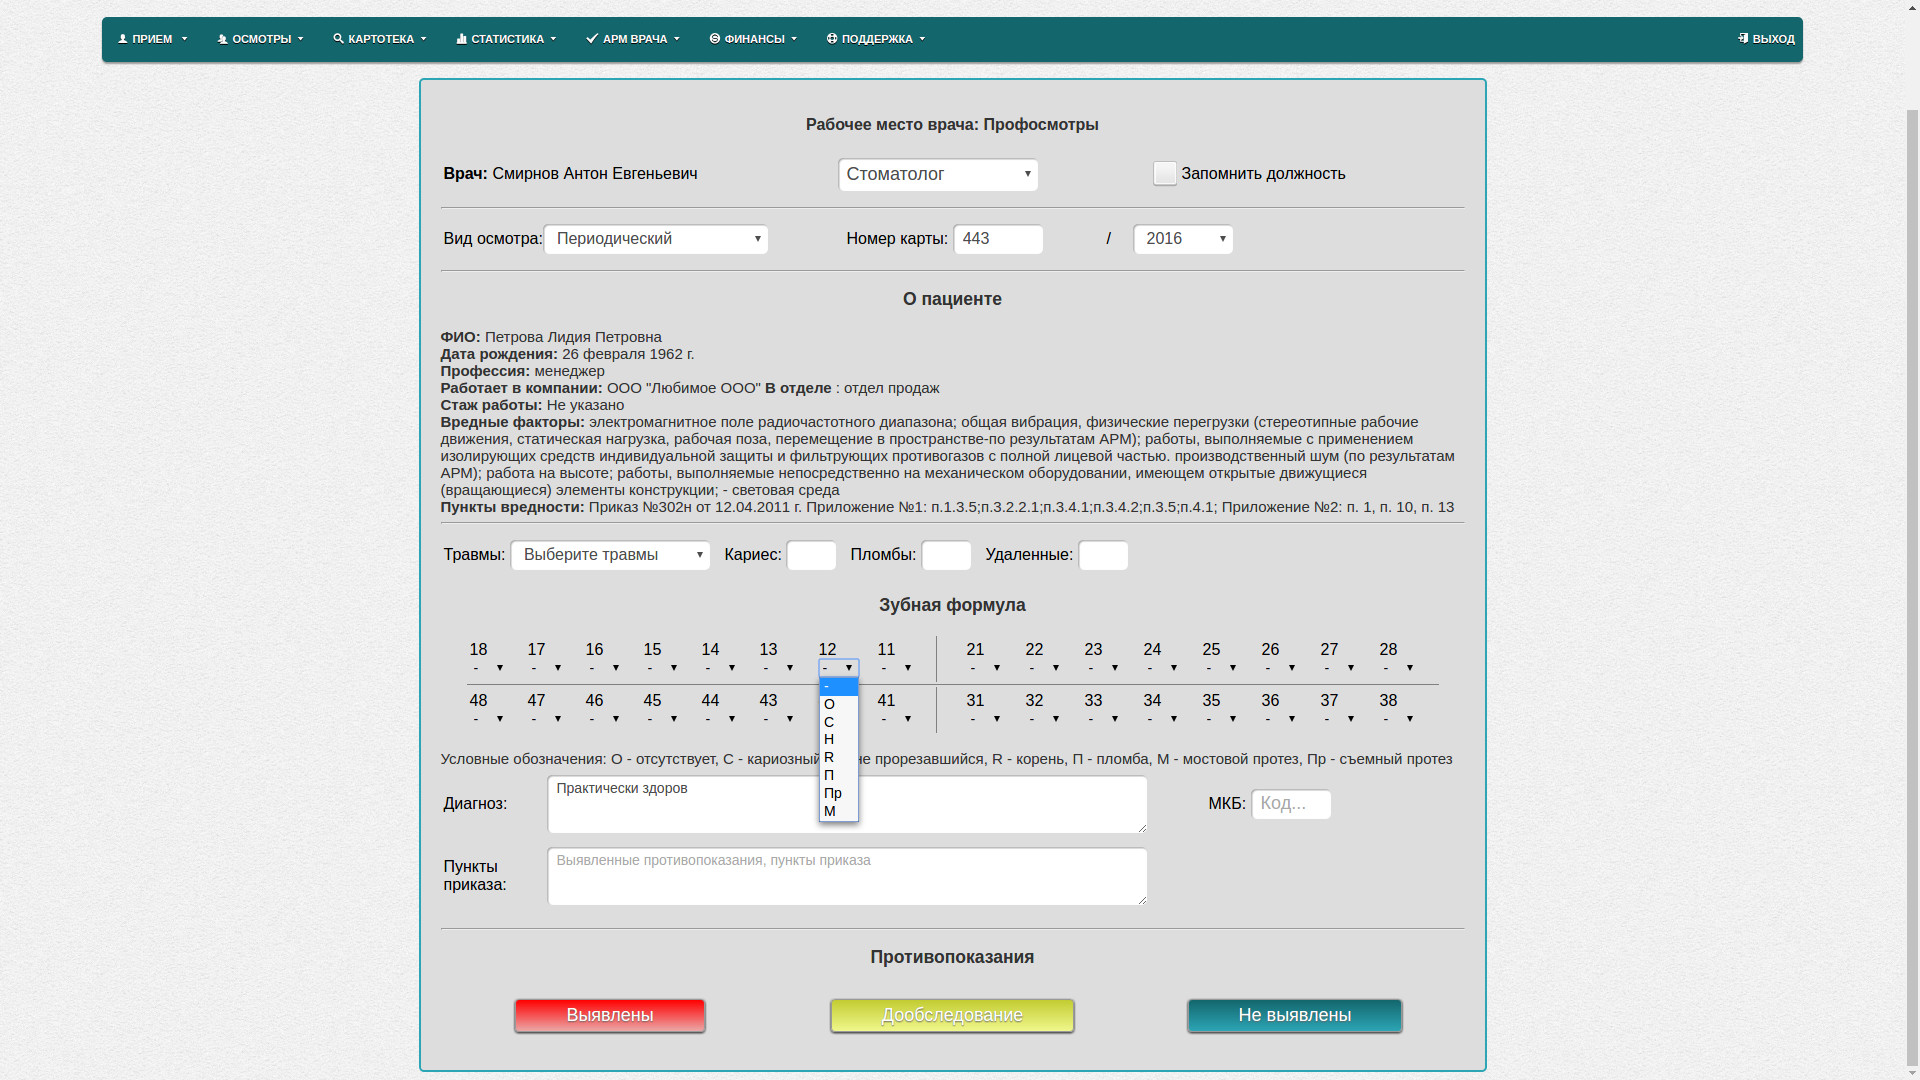Screen dimensions: 1920x1080
Task: Choose option С in the open tooth list
Action: coord(830,722)
